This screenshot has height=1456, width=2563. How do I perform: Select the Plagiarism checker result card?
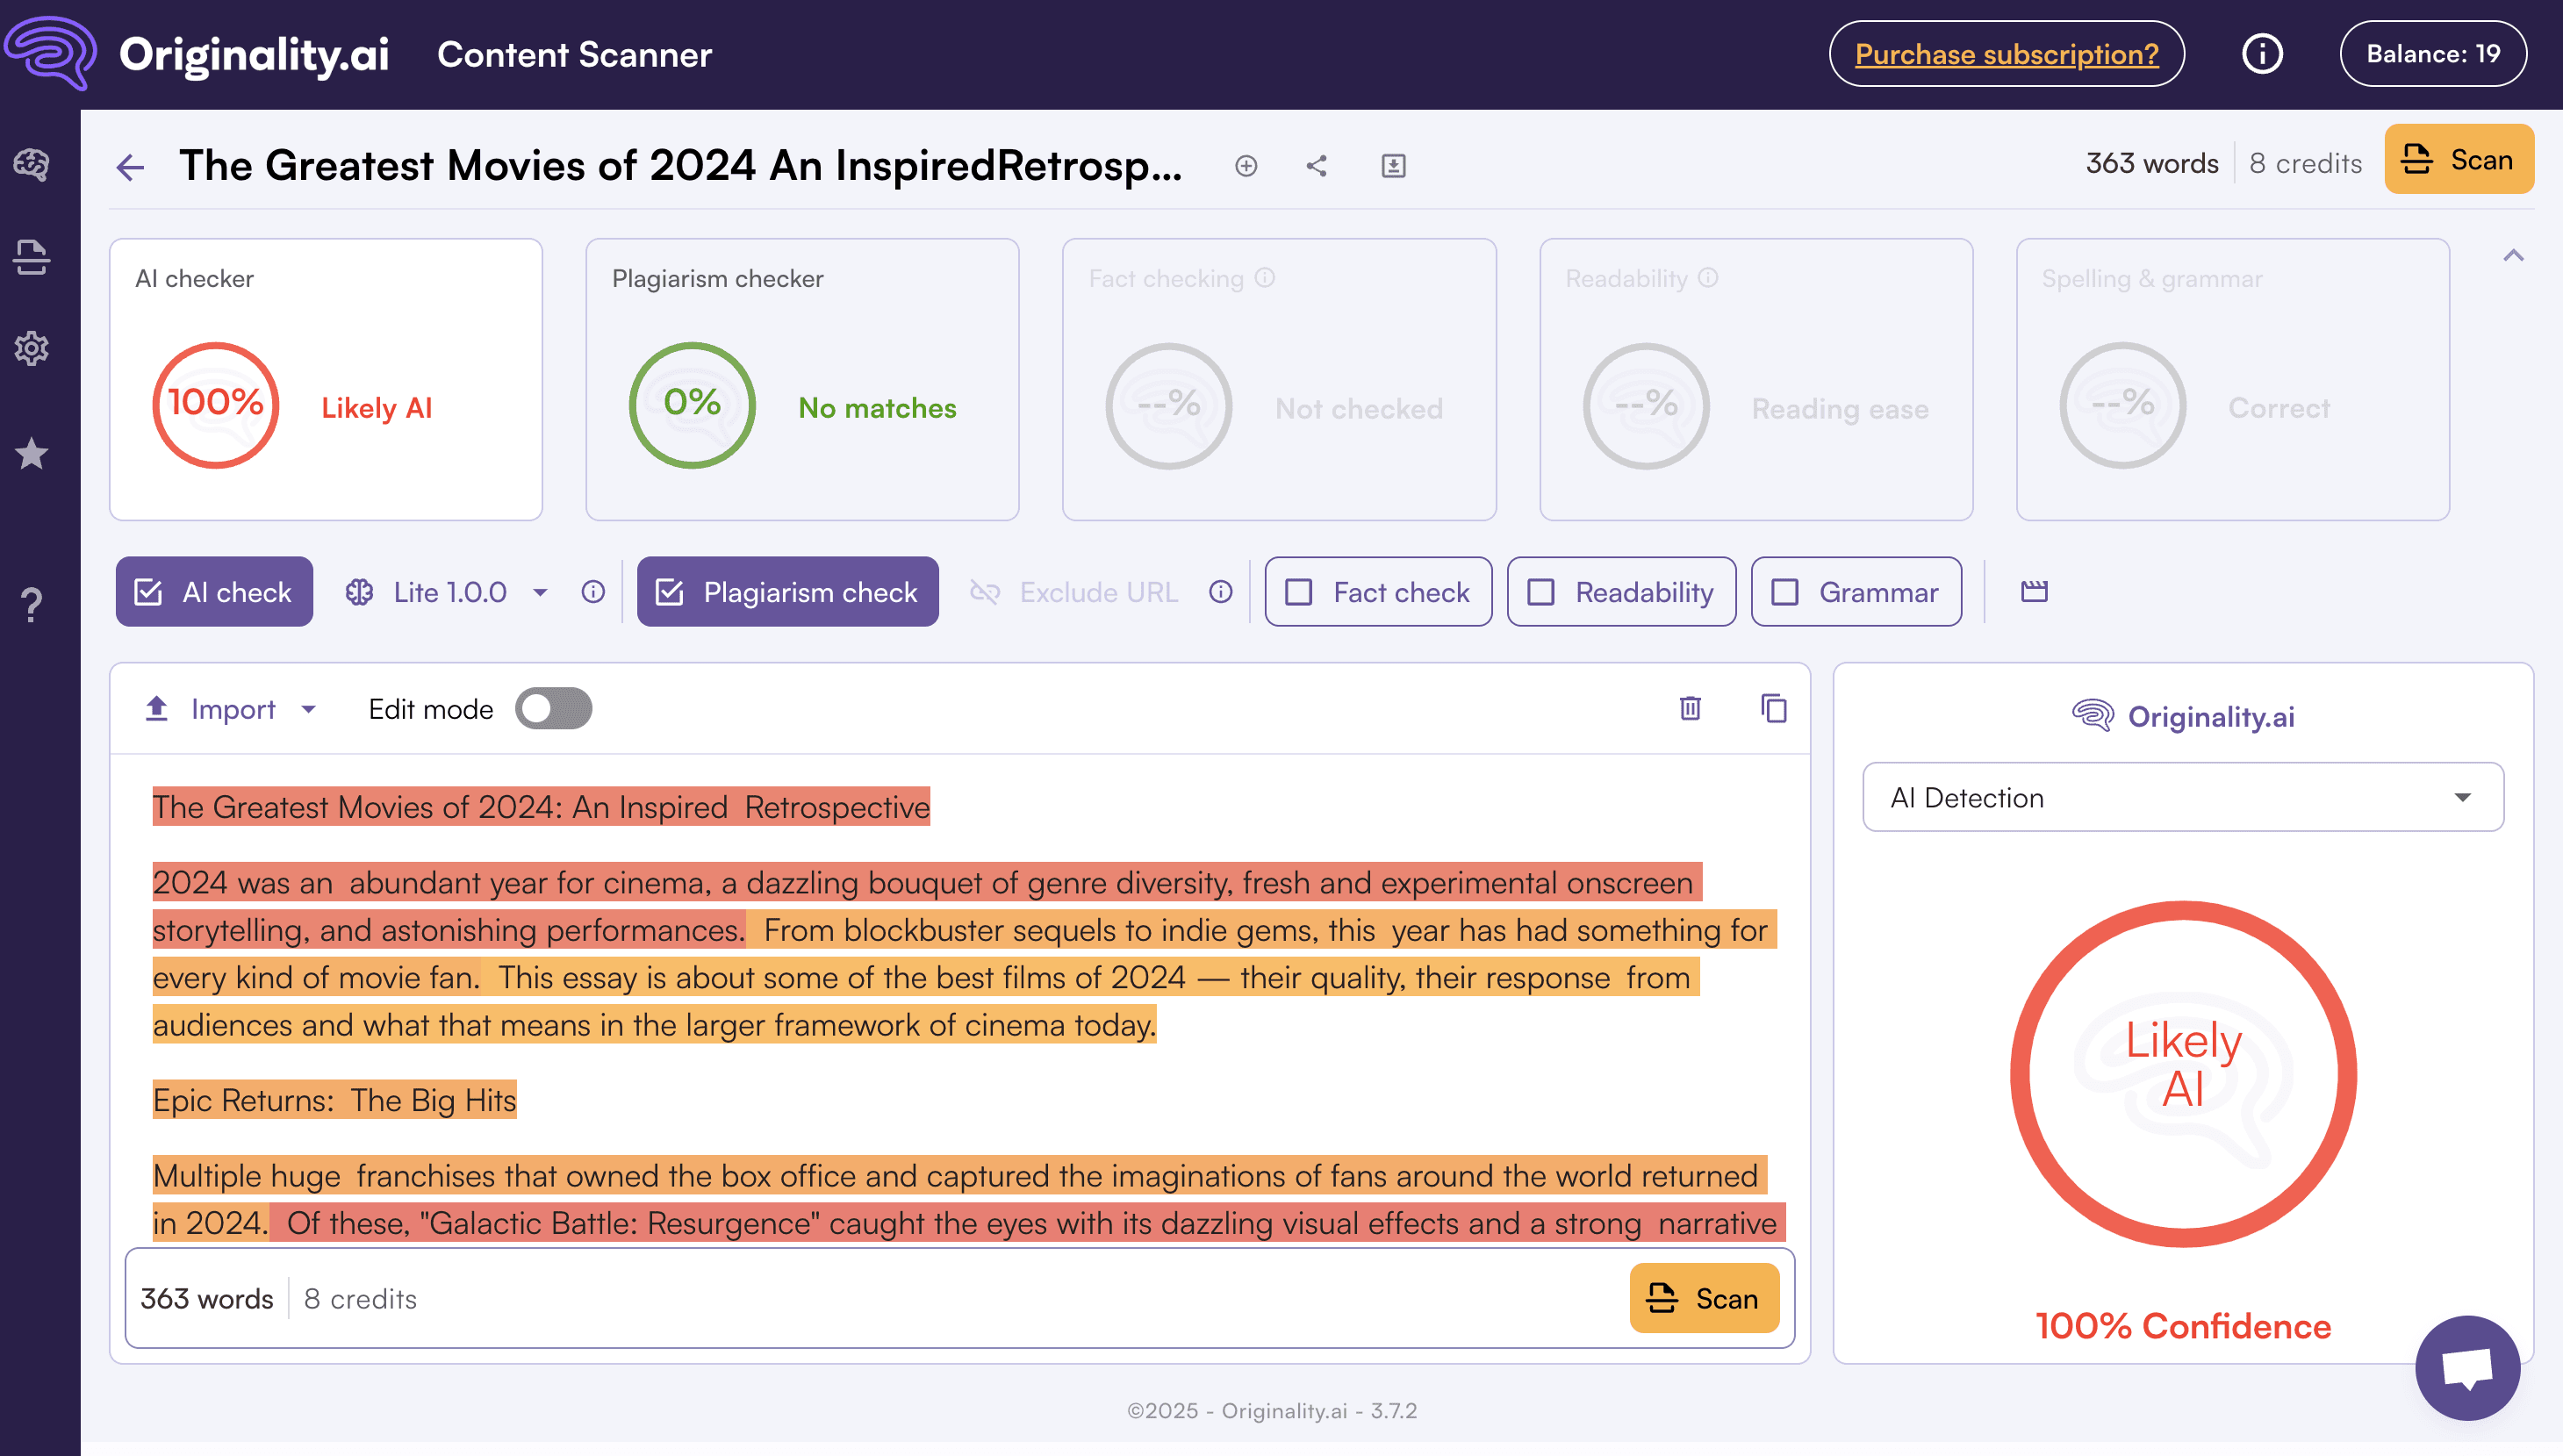(x=802, y=379)
